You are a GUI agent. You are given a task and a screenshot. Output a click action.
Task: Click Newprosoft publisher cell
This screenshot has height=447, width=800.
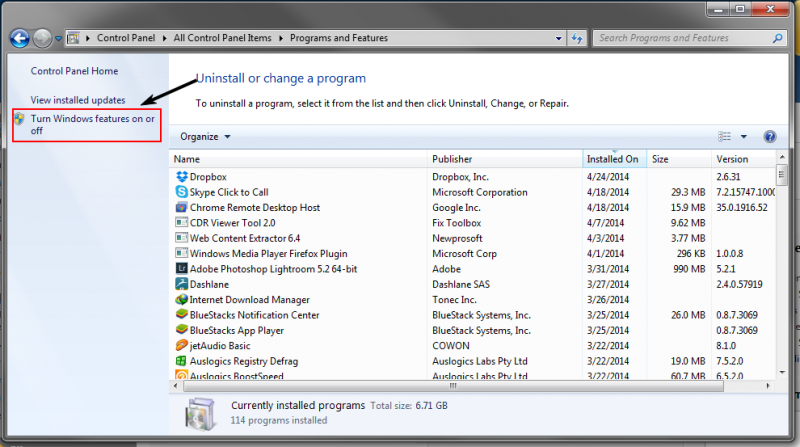457,238
